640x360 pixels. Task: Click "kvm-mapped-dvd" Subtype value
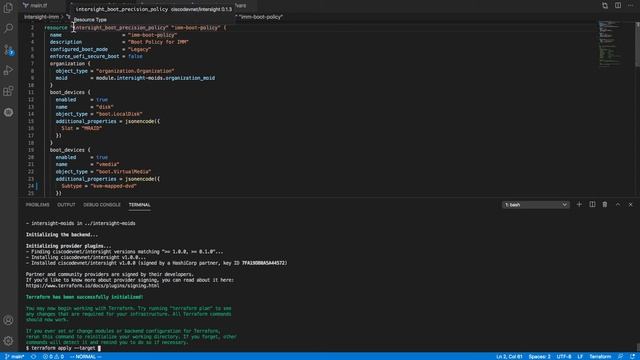click(113, 186)
